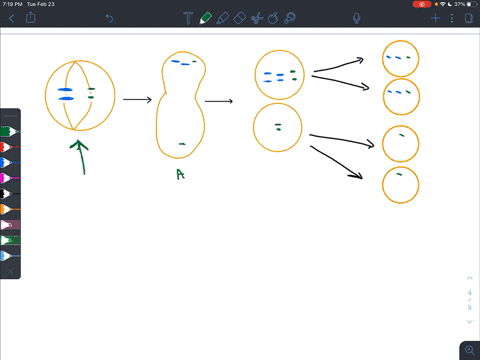The width and height of the screenshot is (480, 360).
Task: Pick the magenta pencil preset
Action: click(x=10, y=178)
